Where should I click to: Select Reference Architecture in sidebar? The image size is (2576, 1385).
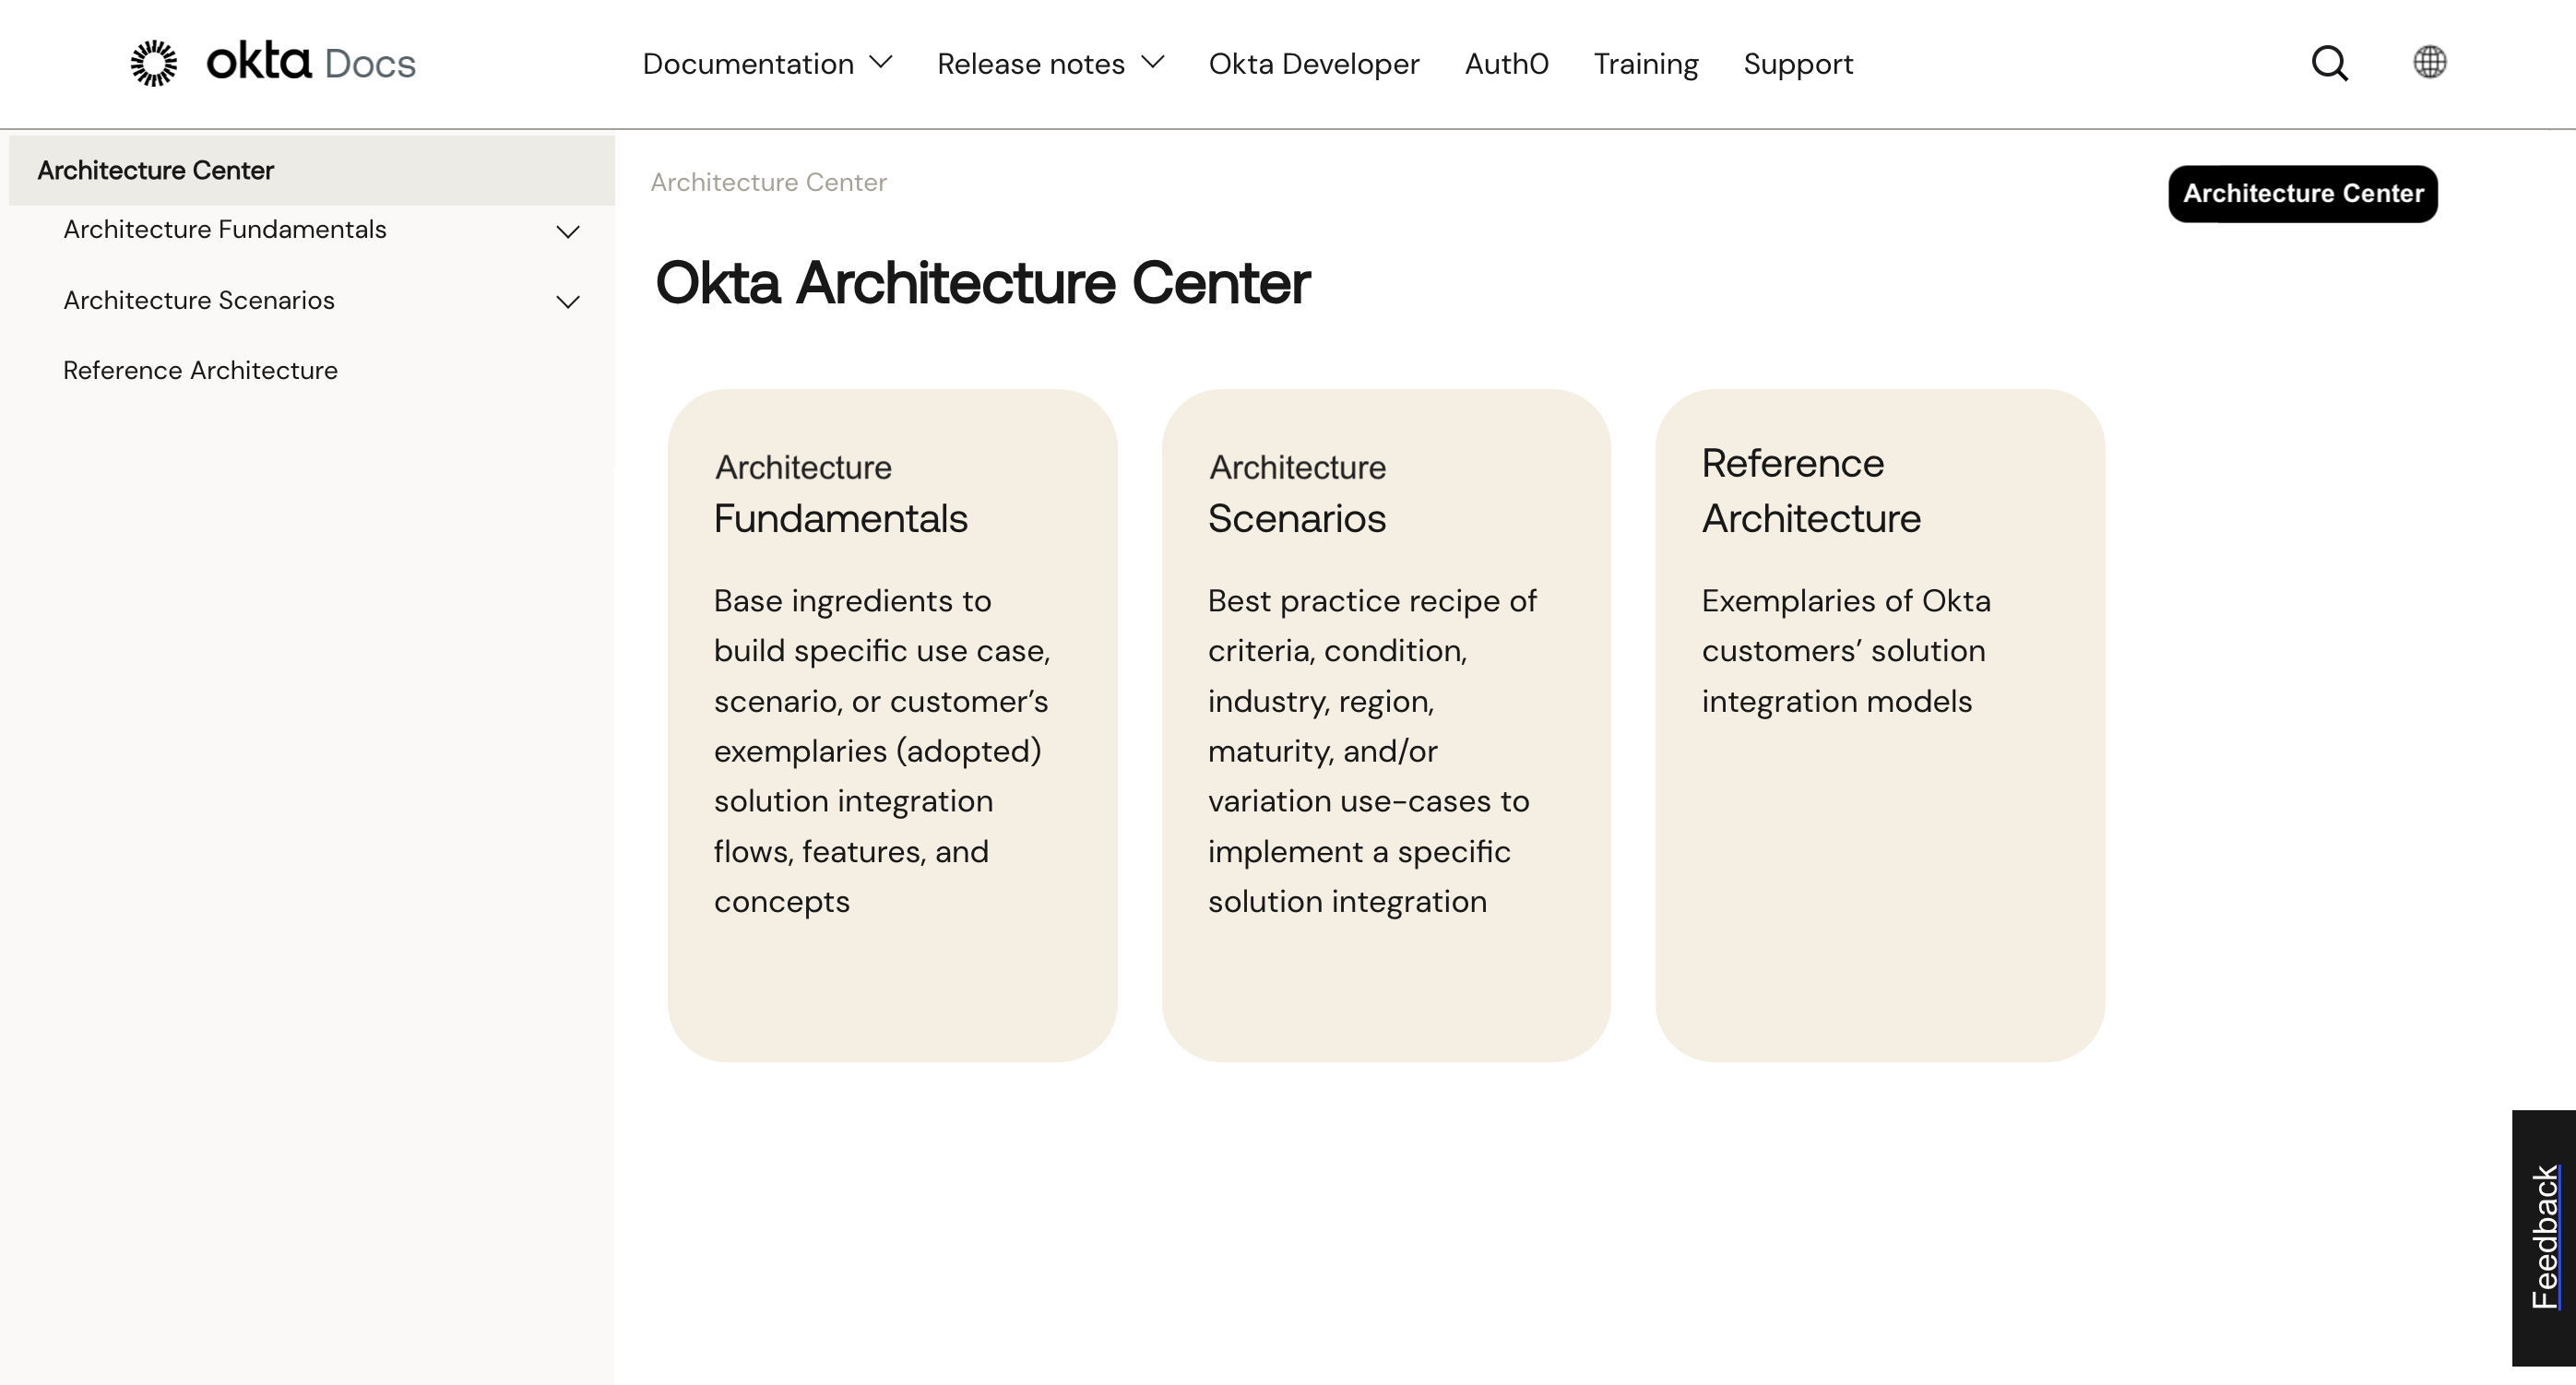[x=200, y=371]
